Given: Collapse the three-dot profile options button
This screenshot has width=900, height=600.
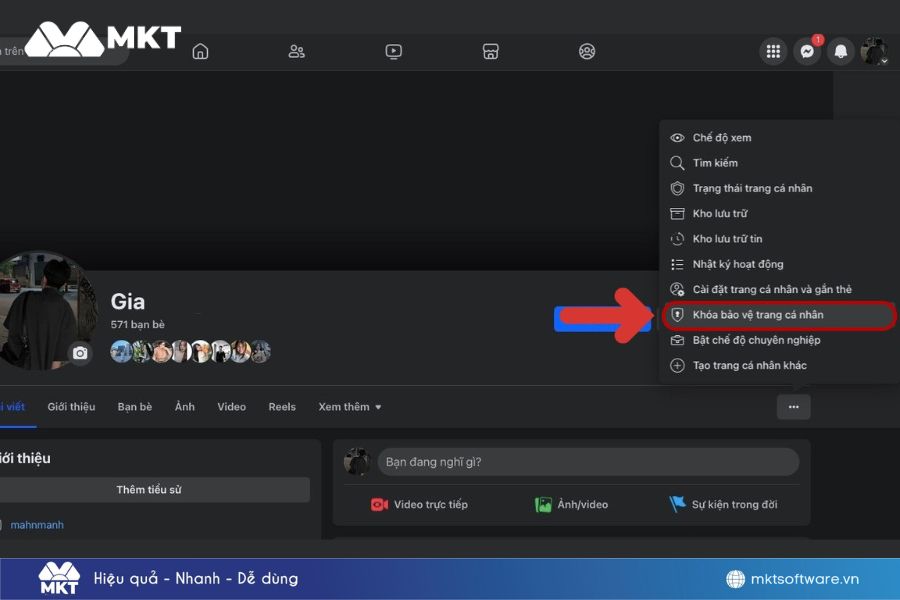Looking at the screenshot, I should point(793,407).
